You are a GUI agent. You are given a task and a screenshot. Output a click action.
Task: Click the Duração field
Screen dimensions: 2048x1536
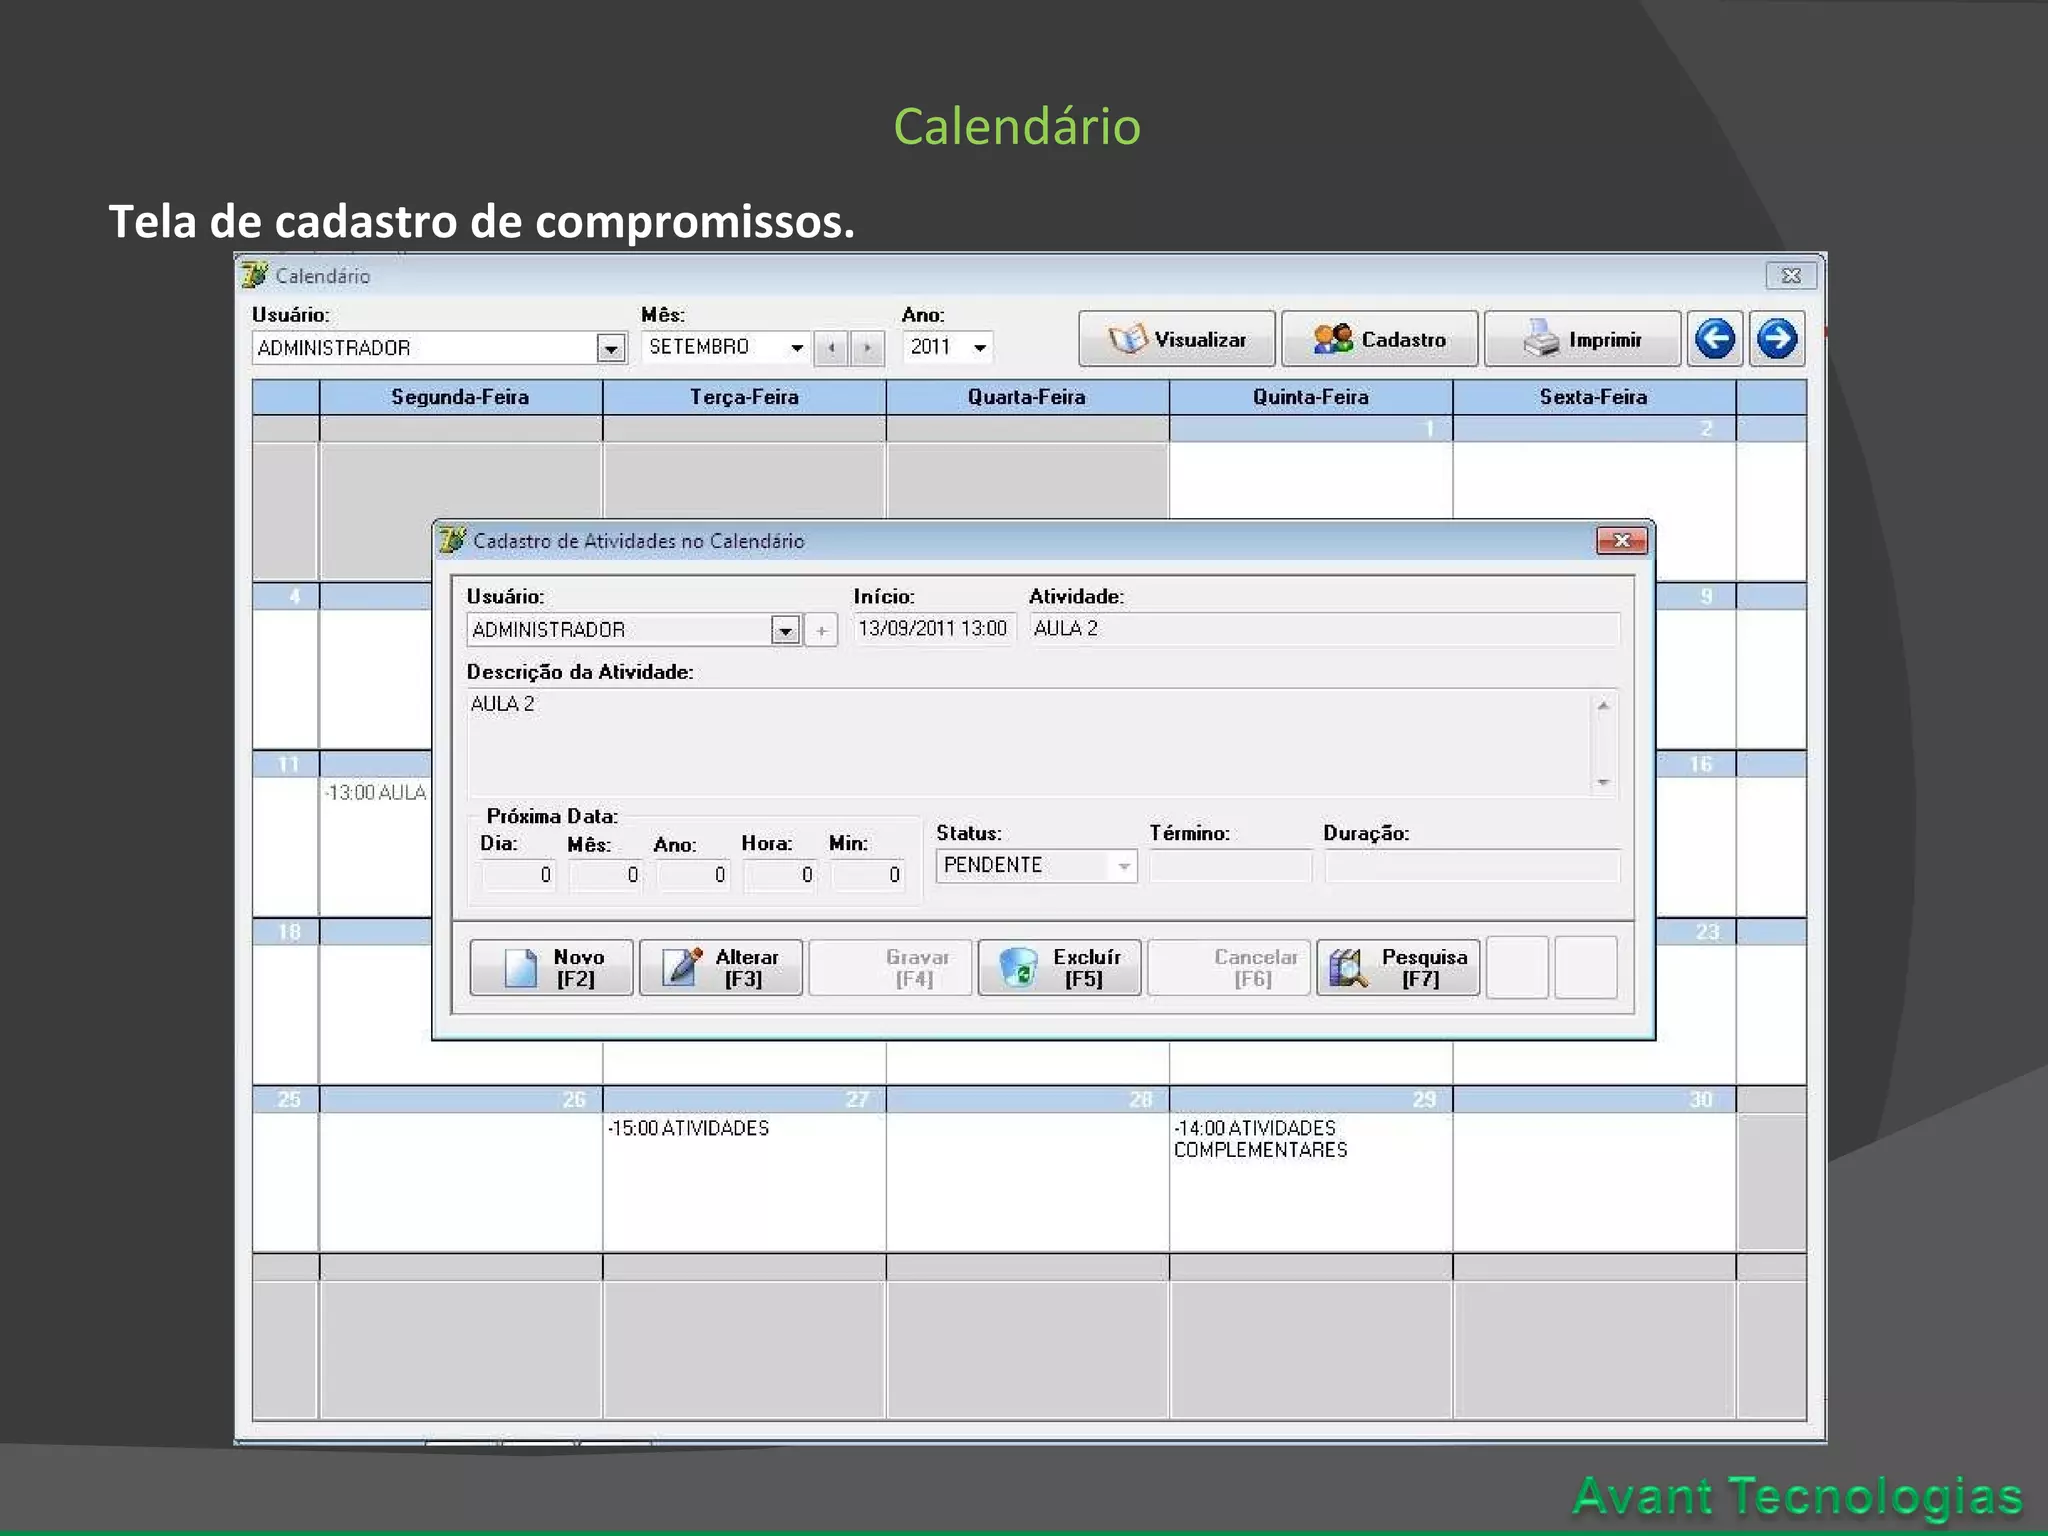click(1471, 866)
